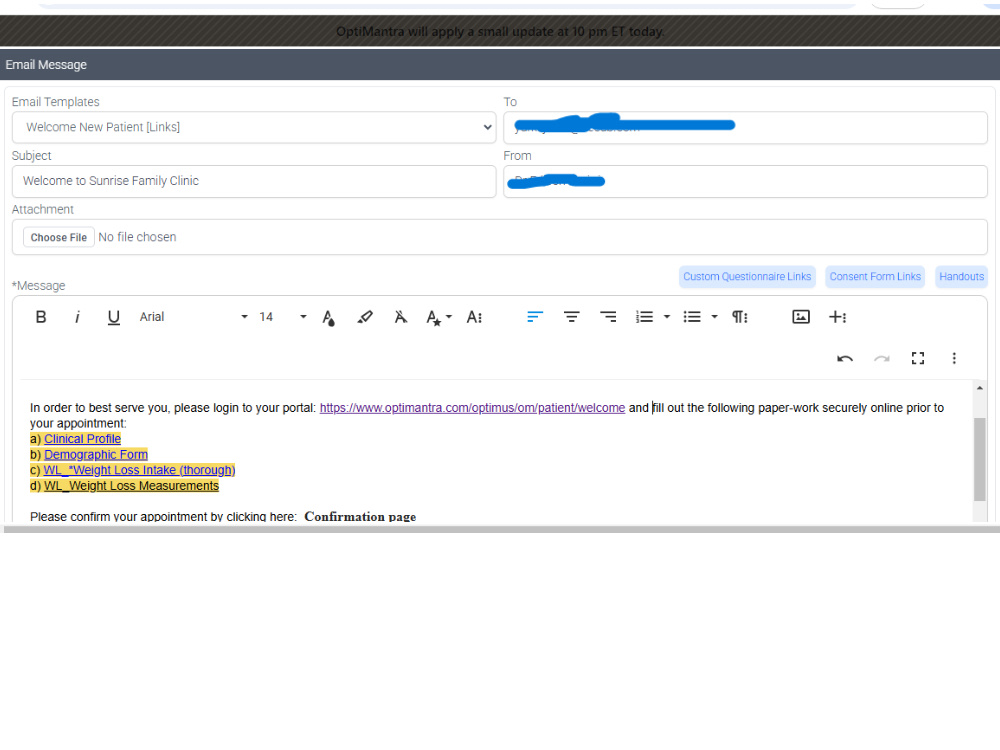Open the text color picker icon
The image size is (1000, 750).
click(328, 318)
